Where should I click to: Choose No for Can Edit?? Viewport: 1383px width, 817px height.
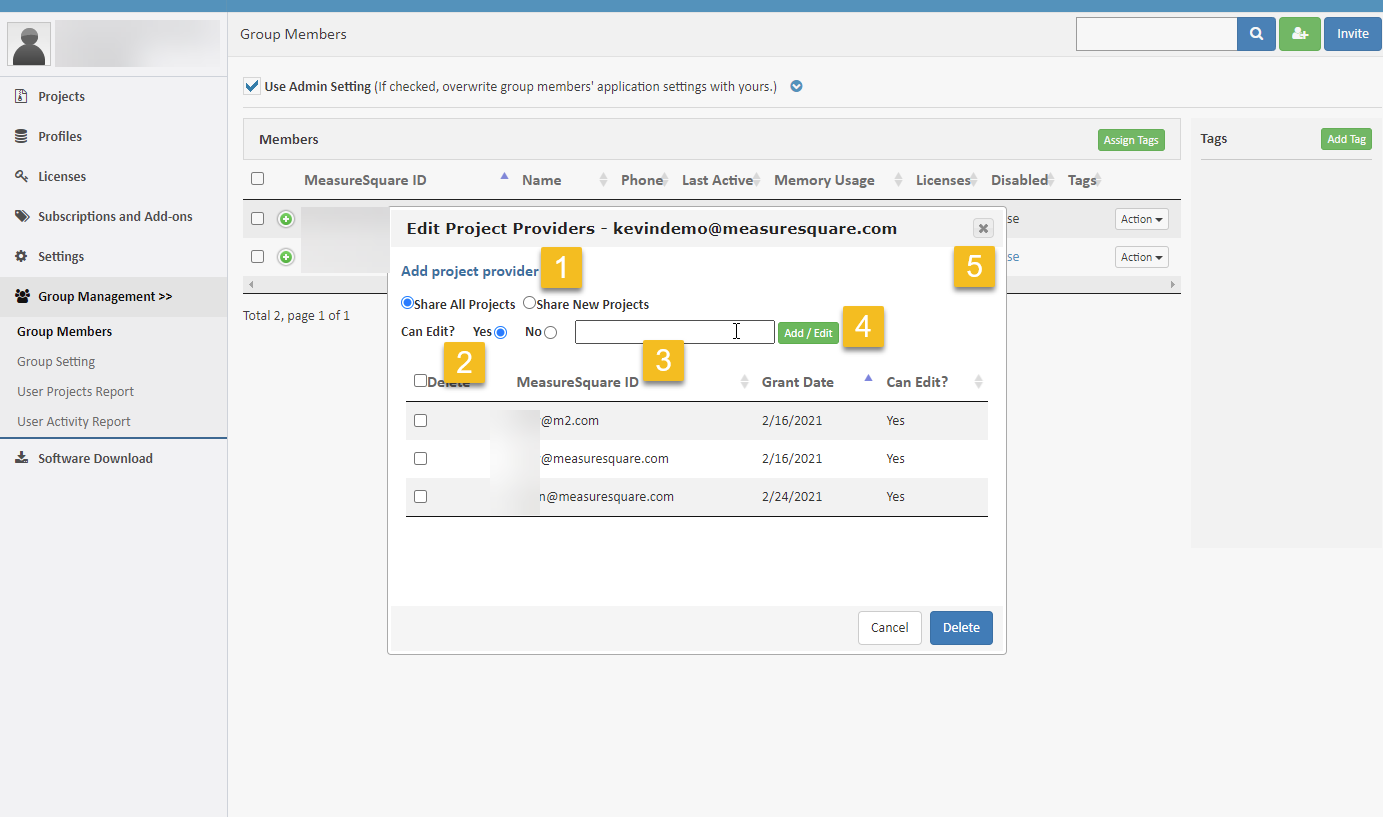tap(550, 332)
